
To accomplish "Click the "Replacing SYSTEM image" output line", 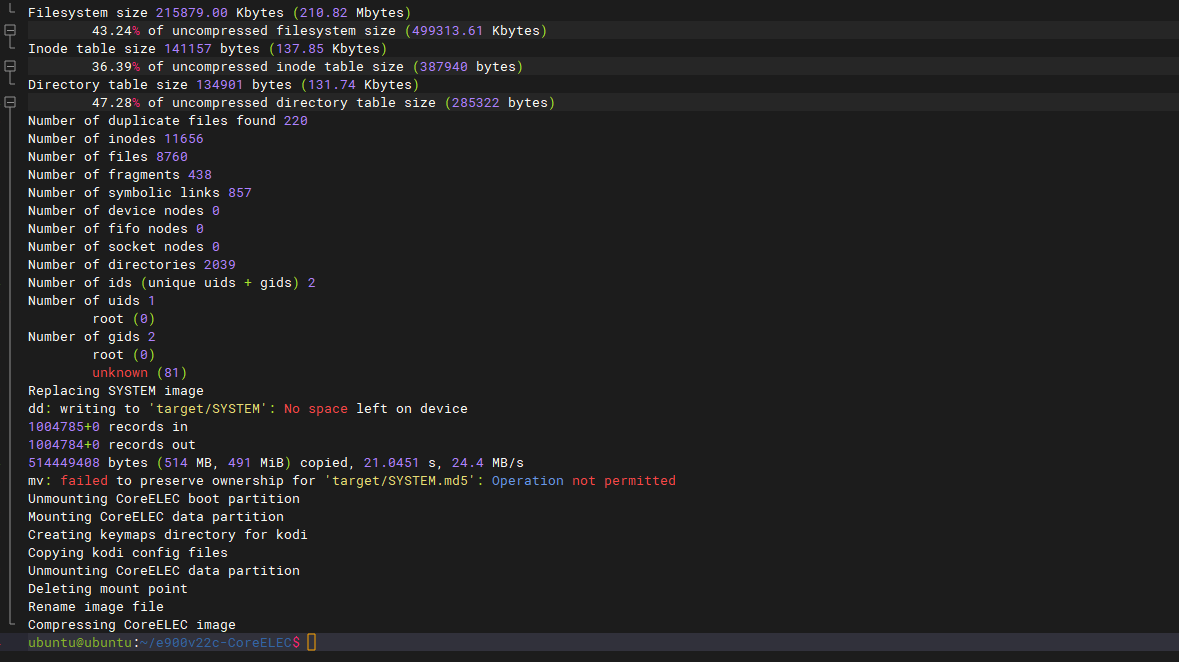I will click(x=115, y=391).
